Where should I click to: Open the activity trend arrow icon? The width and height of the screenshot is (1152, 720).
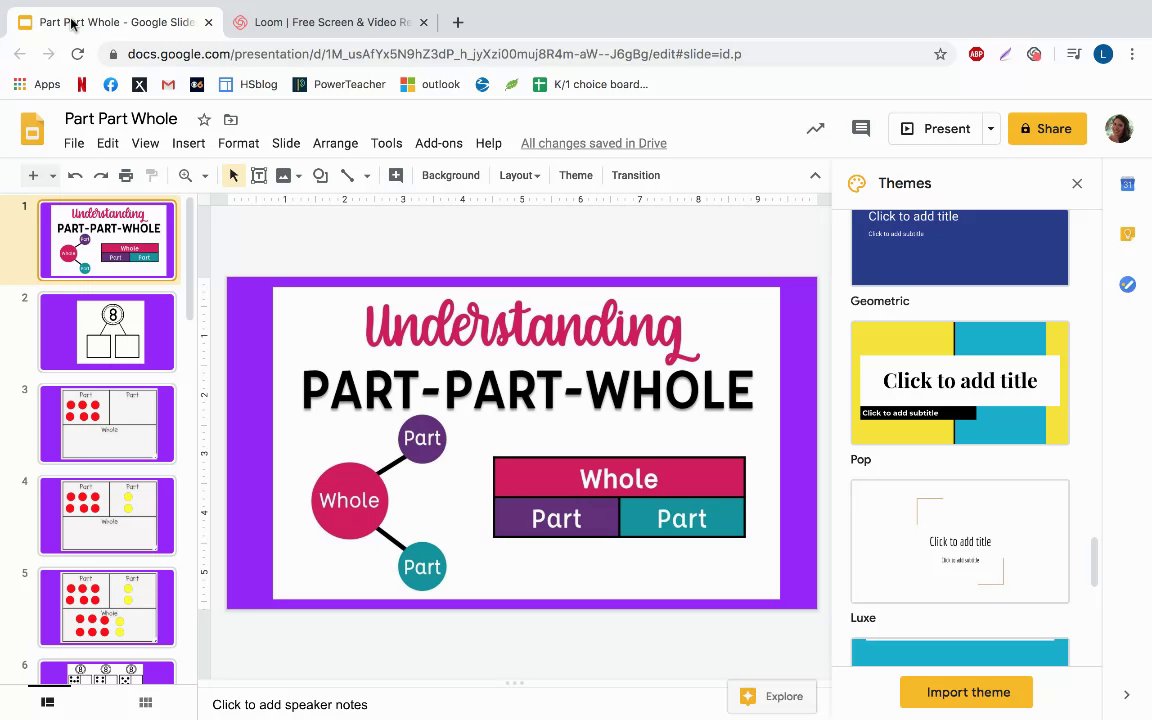[816, 129]
